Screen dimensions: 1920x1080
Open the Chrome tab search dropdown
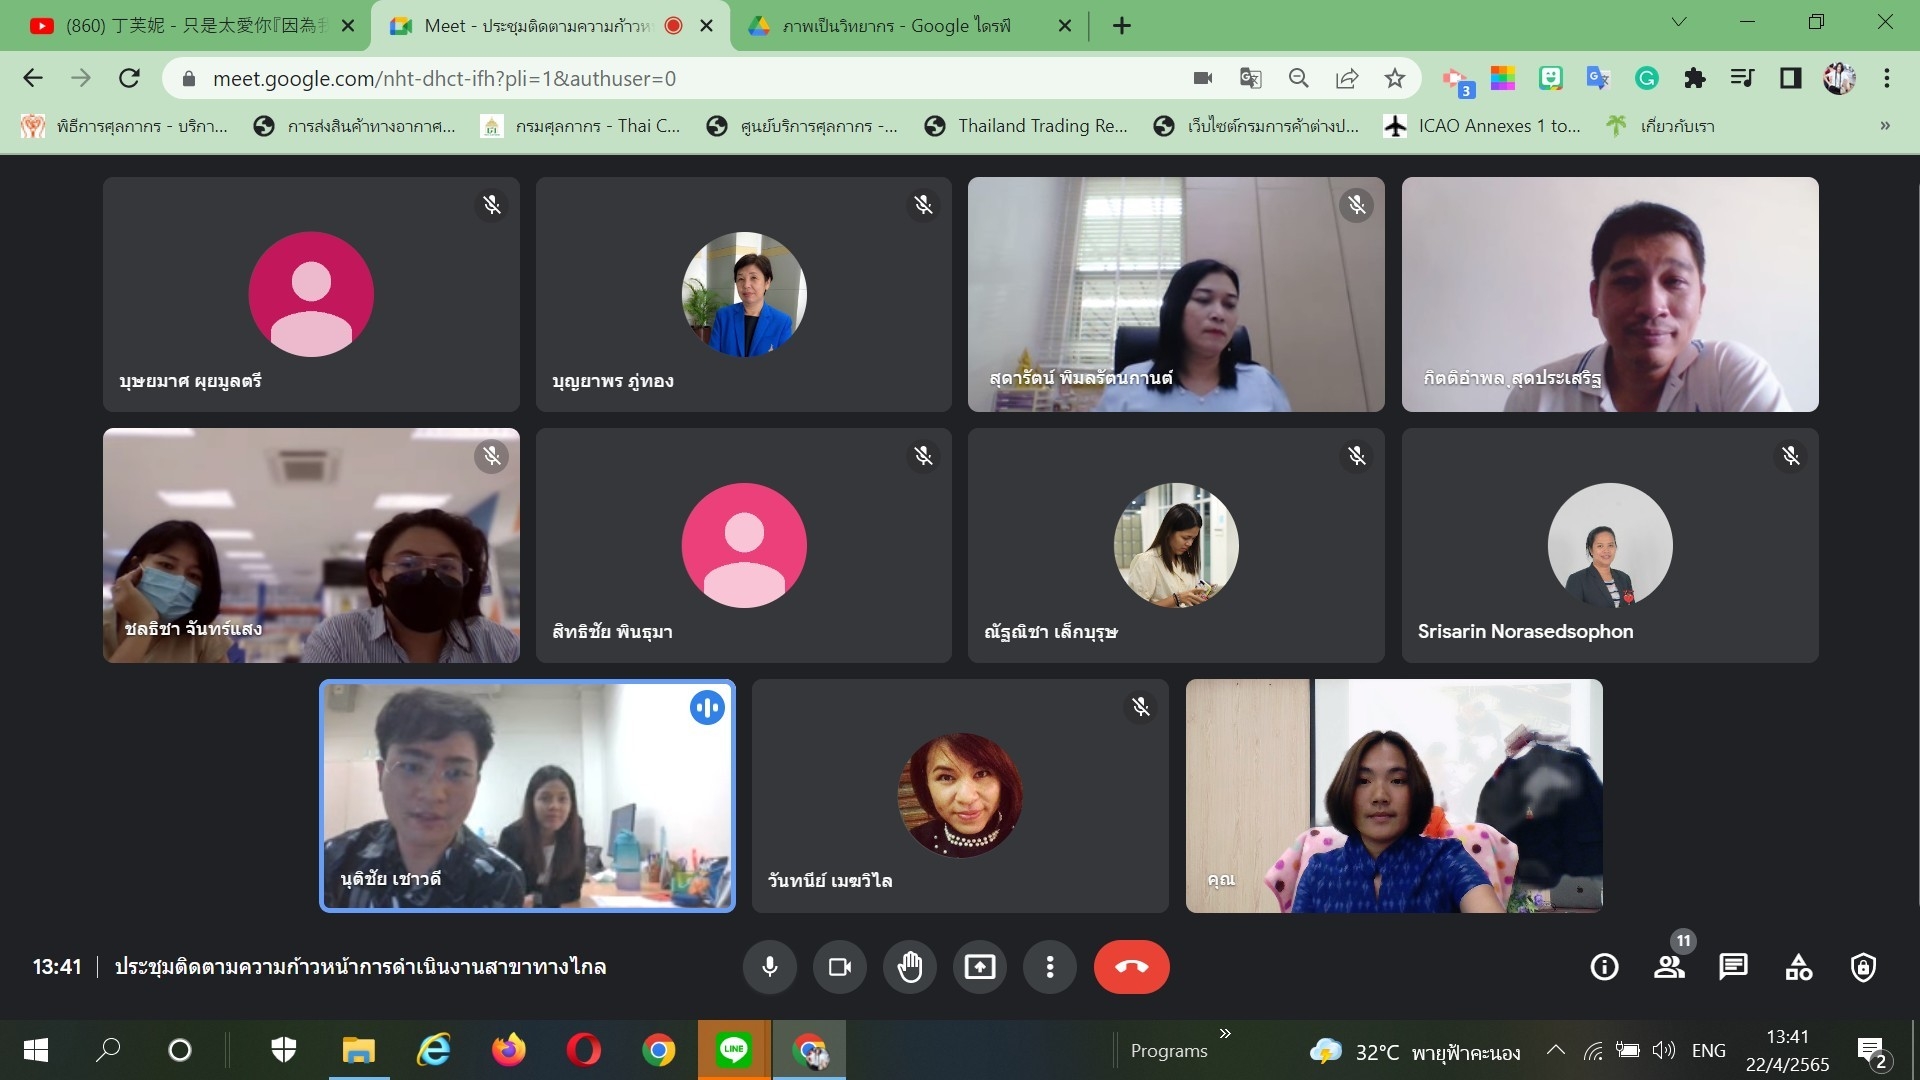(1679, 22)
